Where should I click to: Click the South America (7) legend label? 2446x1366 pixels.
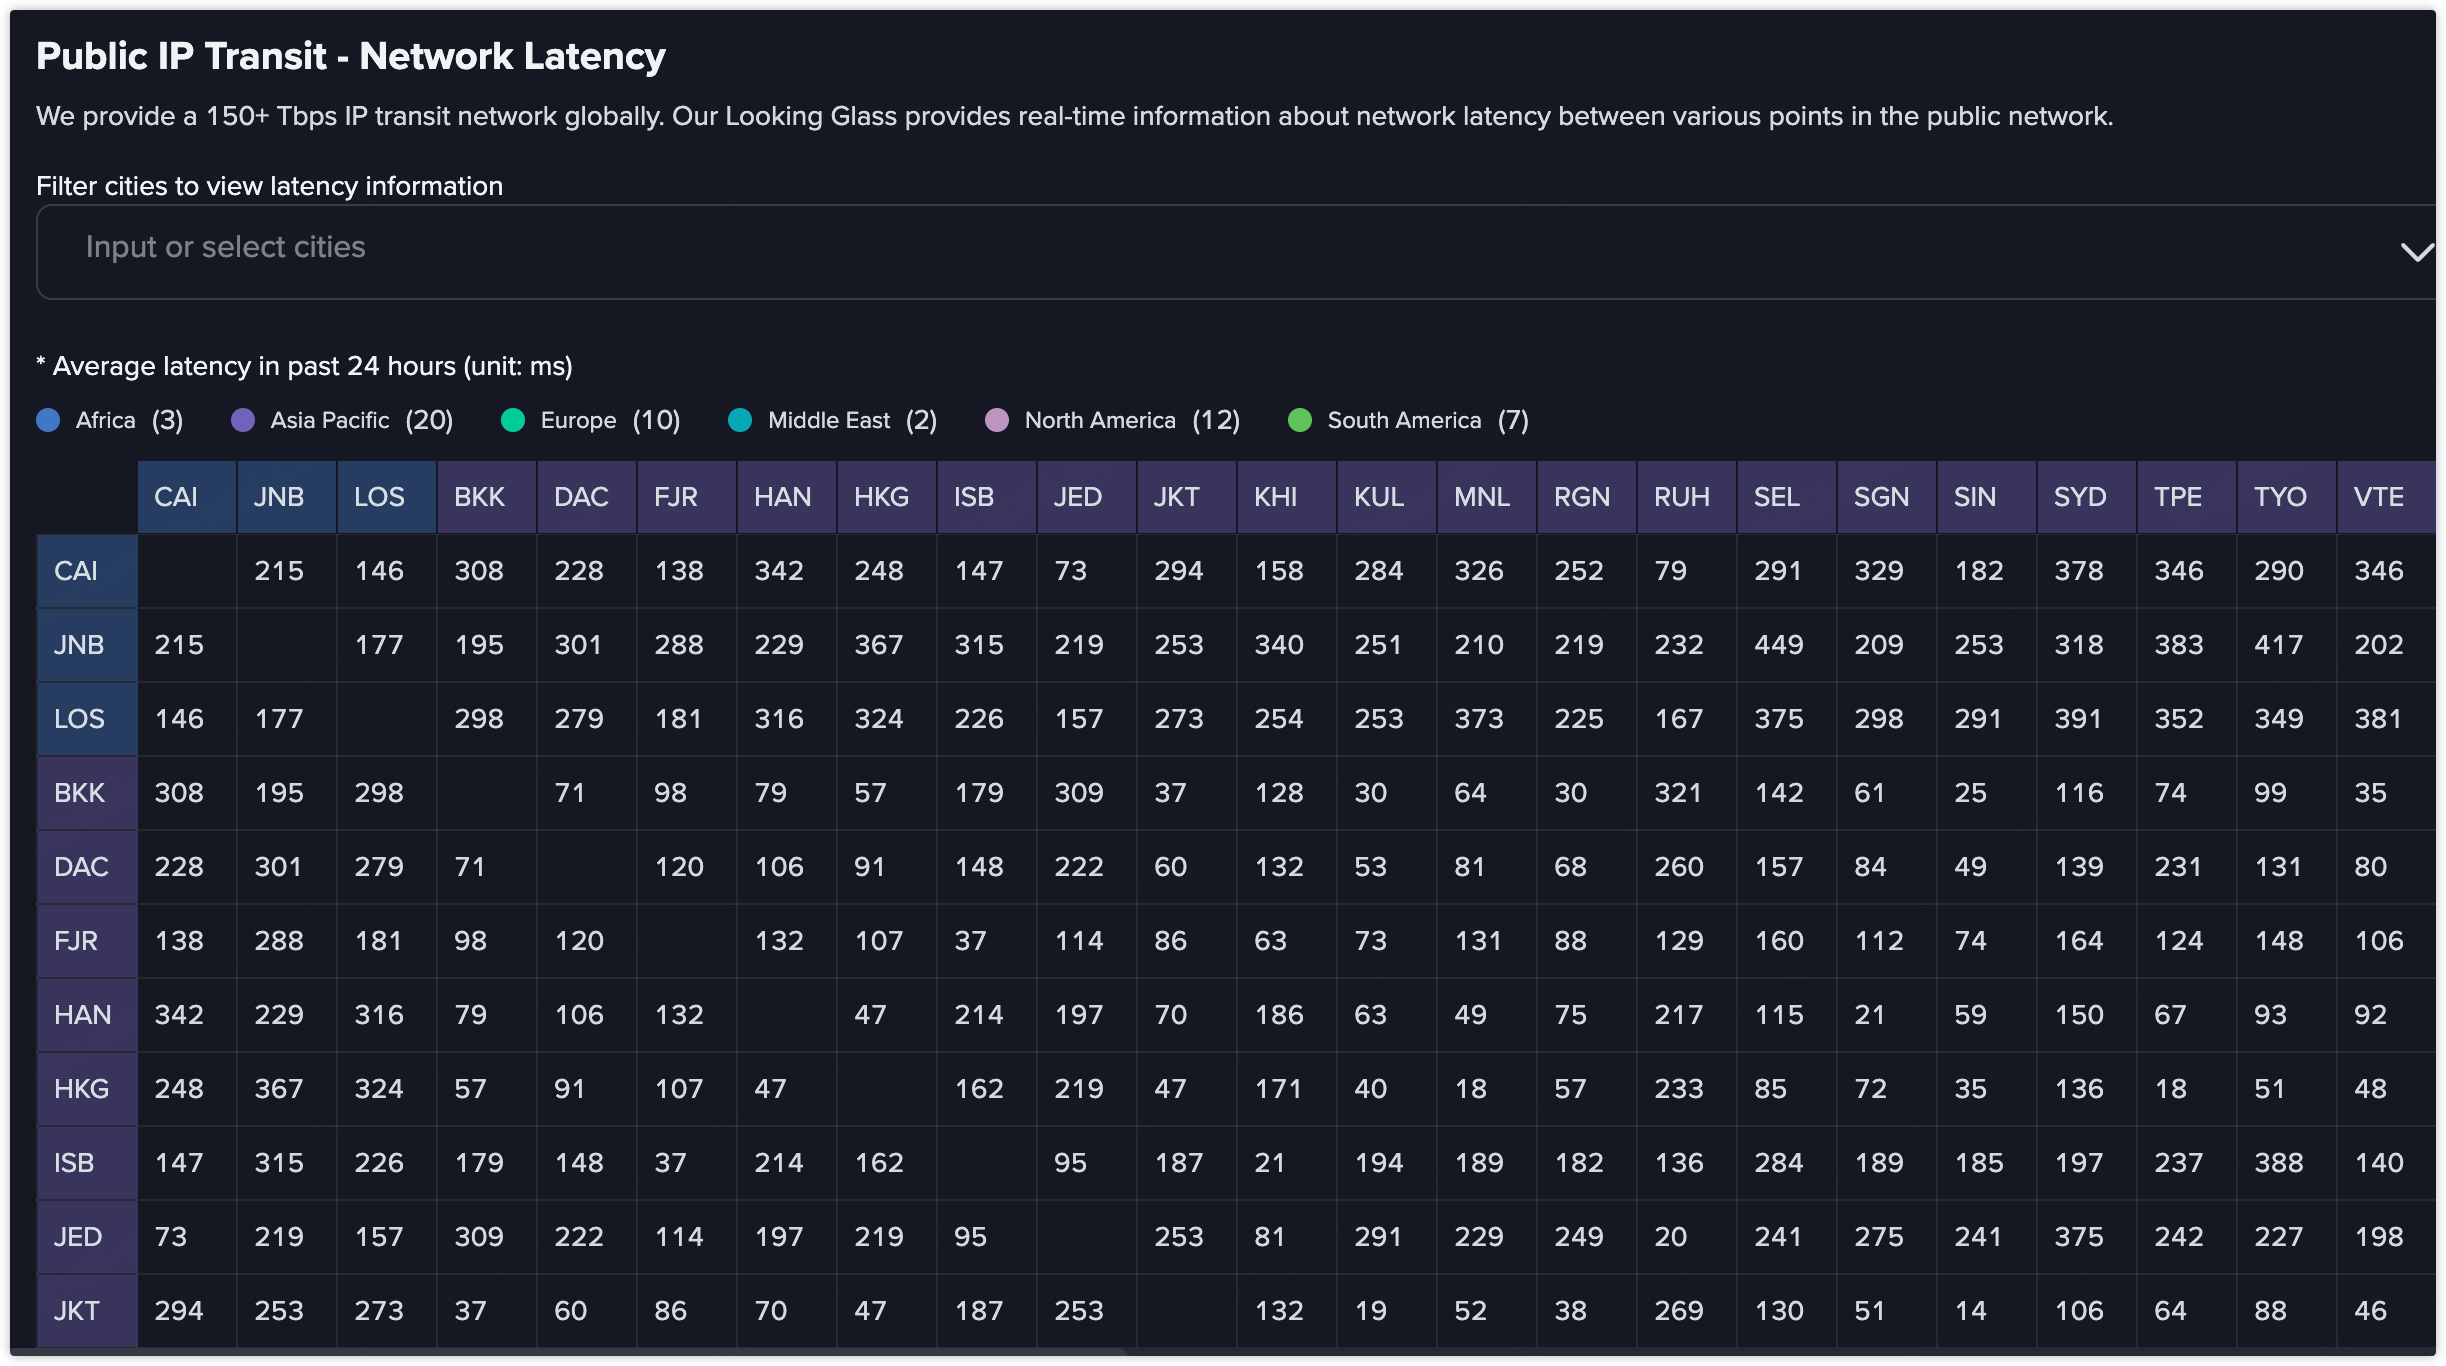[1427, 420]
